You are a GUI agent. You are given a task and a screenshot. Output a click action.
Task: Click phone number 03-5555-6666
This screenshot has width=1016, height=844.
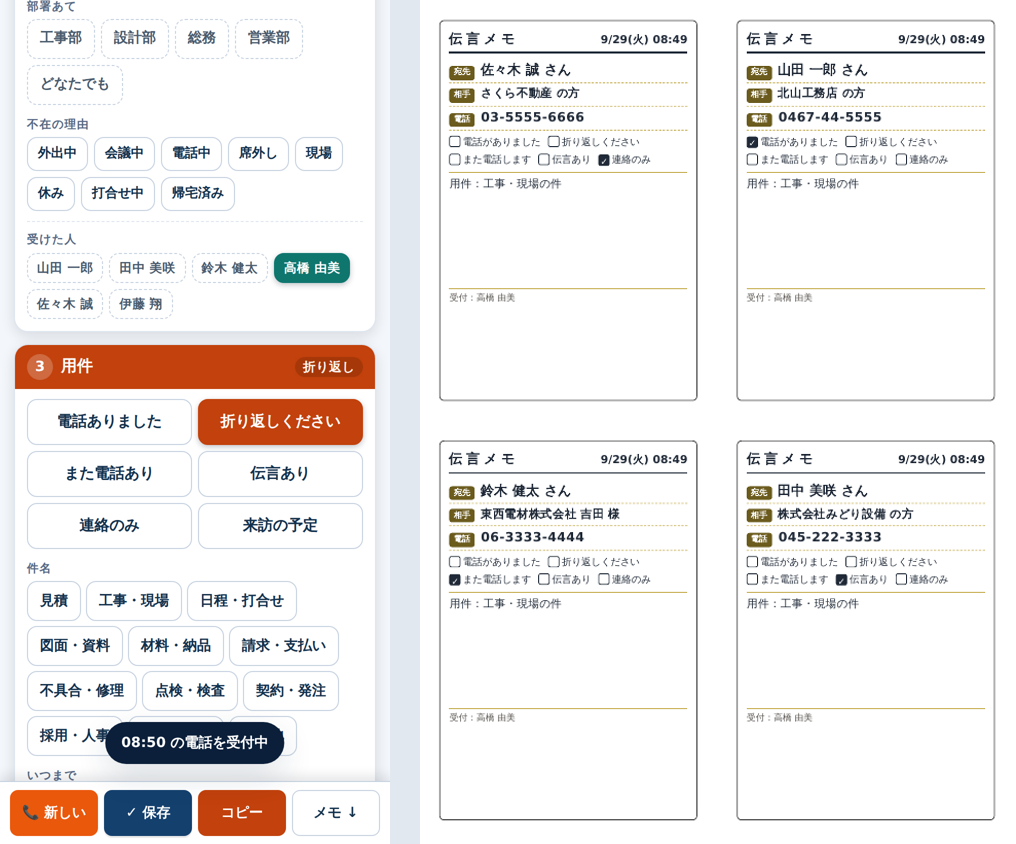pyautogui.click(x=532, y=117)
